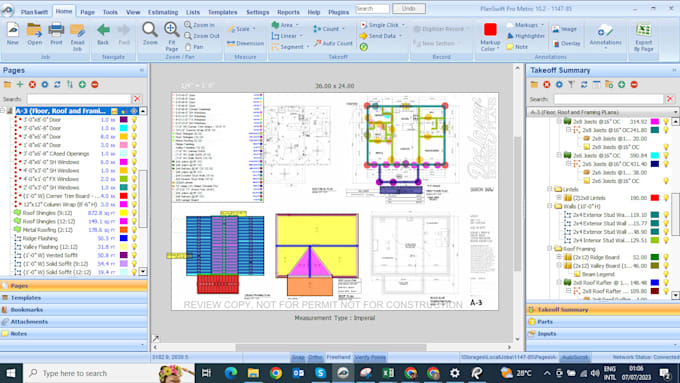Open the Inputs pane
Image resolution: width=680 pixels, height=383 pixels.
tap(603, 334)
